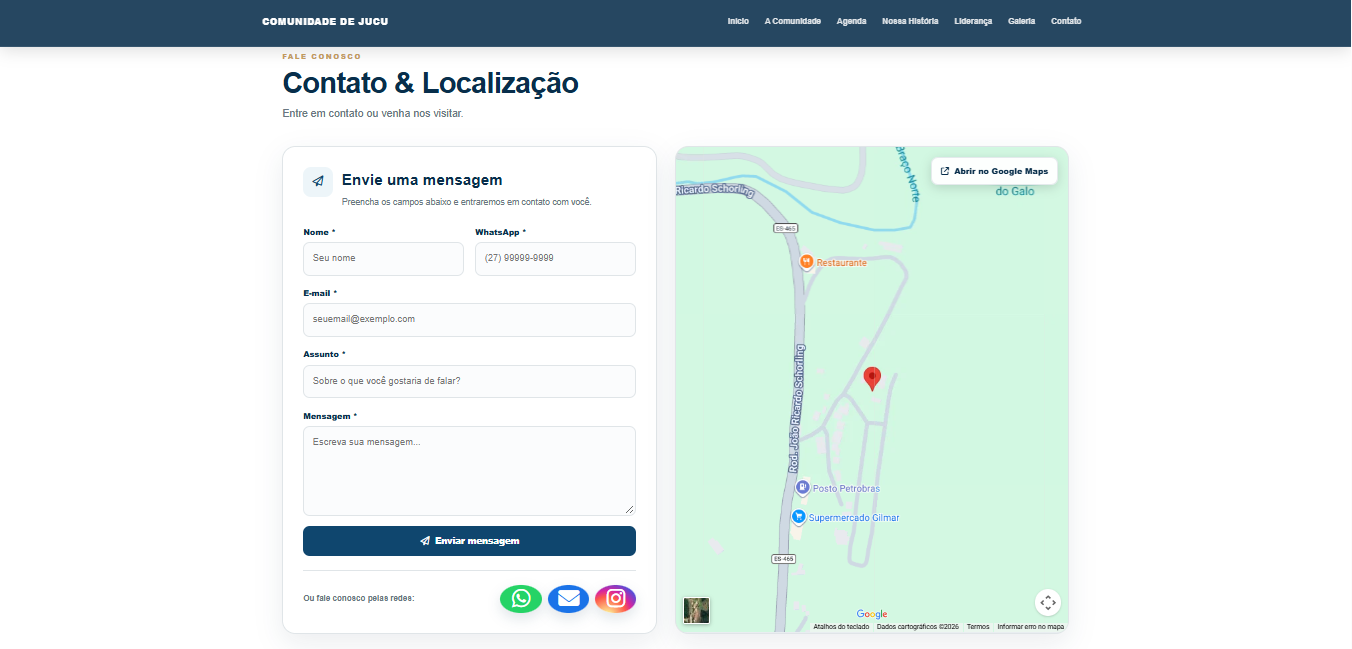Open the map camera controls button
Image resolution: width=1352 pixels, height=649 pixels.
[1047, 602]
